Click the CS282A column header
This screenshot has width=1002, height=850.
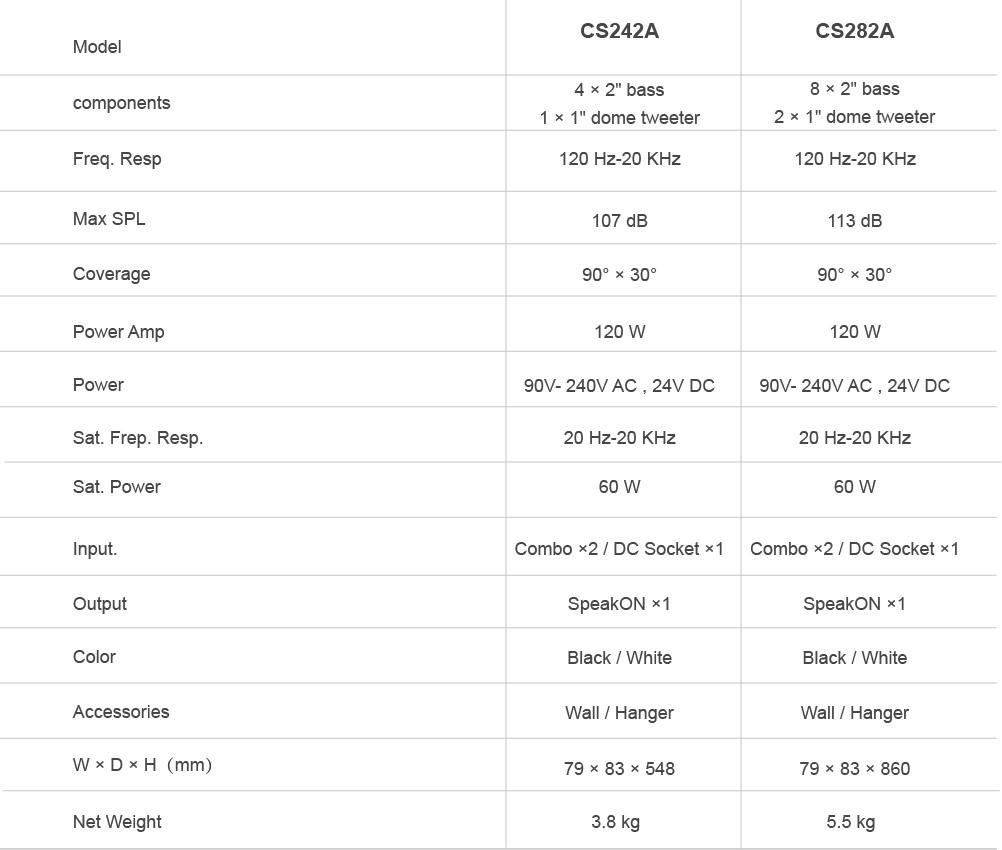(x=854, y=31)
